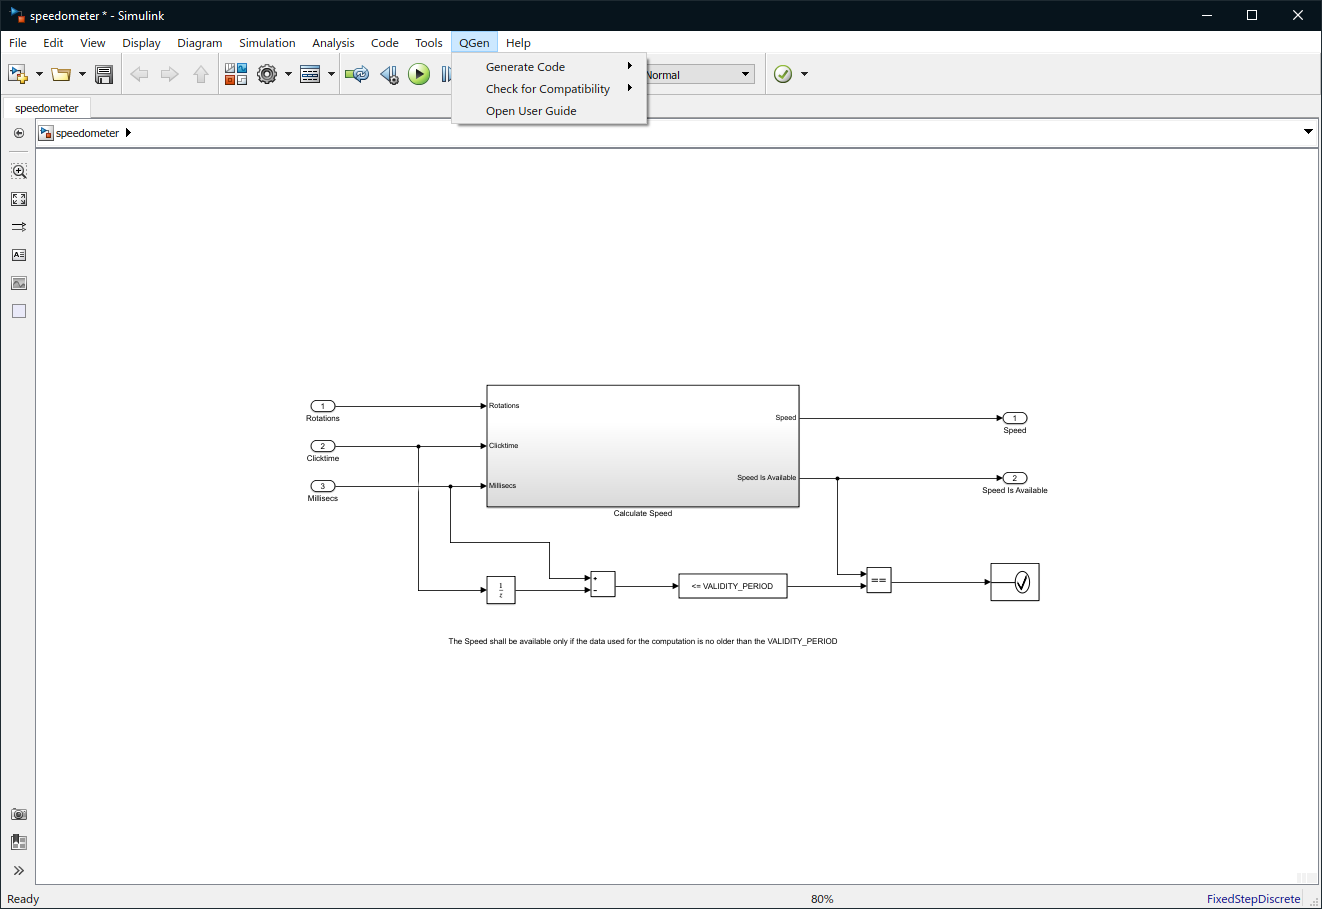The height and width of the screenshot is (909, 1322).
Task: Click the Fit to View palette icon
Action: pos(19,199)
